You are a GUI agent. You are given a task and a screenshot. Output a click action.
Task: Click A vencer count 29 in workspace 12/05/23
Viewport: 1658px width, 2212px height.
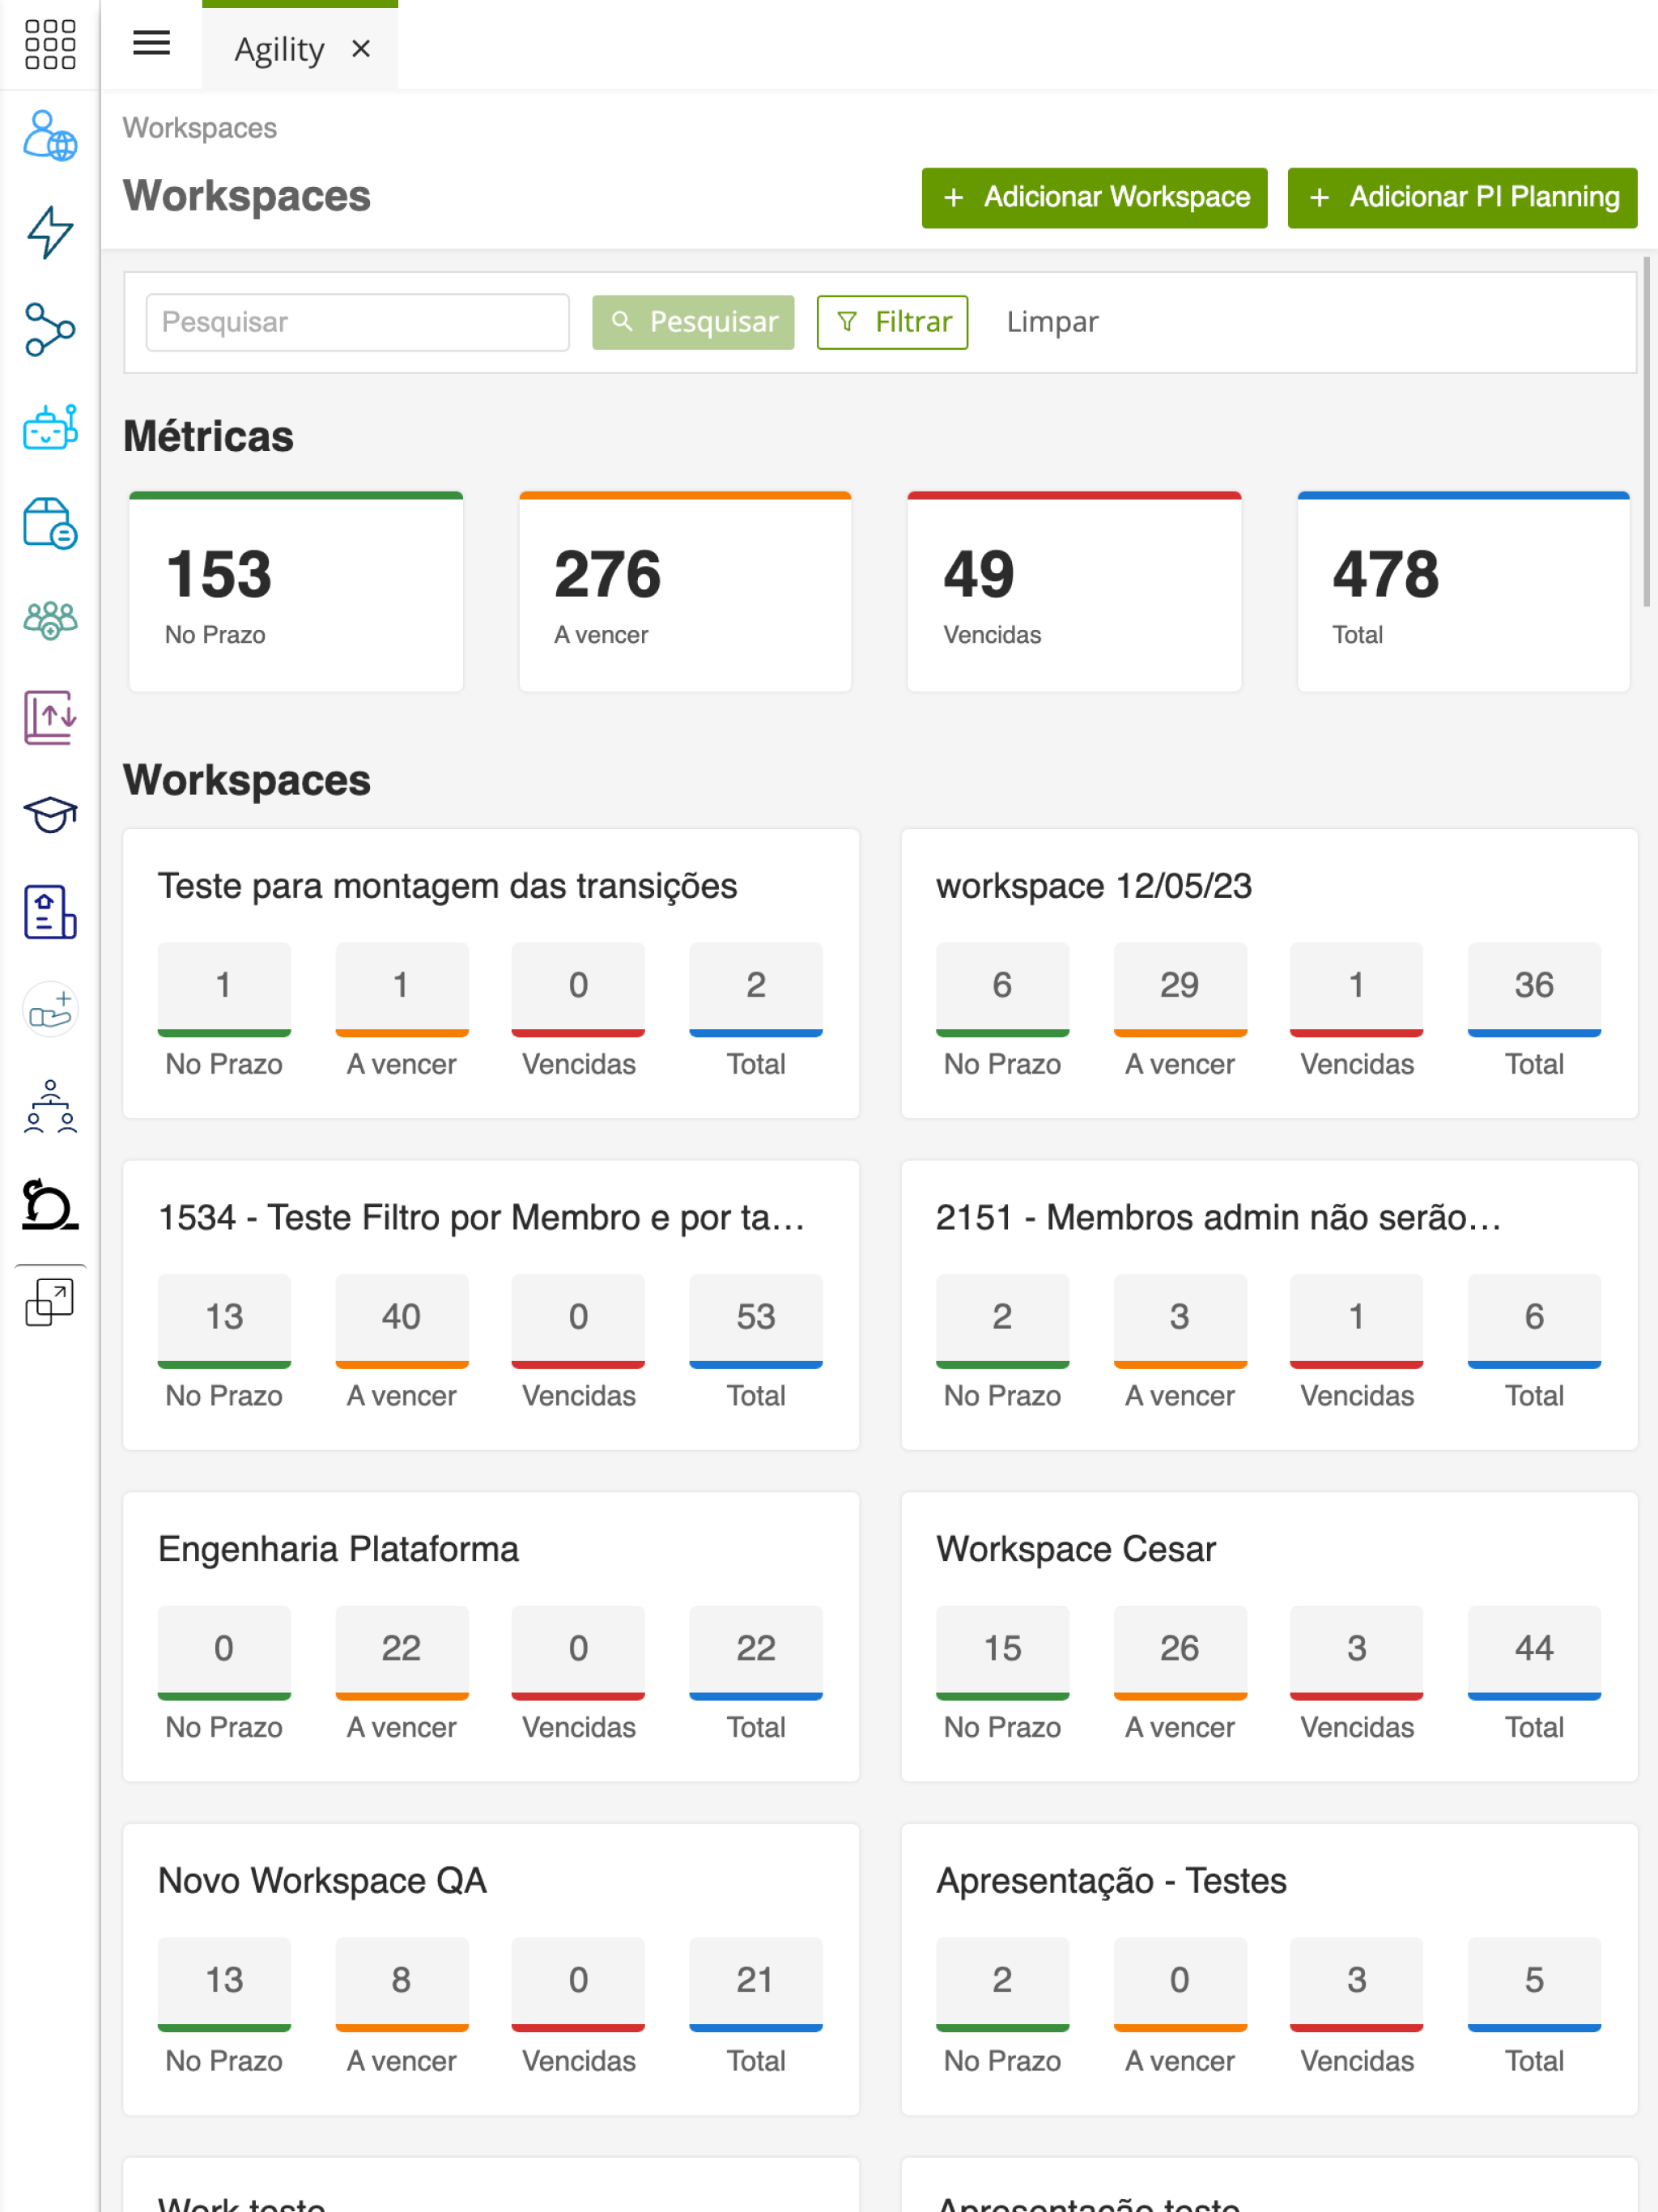pyautogui.click(x=1180, y=989)
